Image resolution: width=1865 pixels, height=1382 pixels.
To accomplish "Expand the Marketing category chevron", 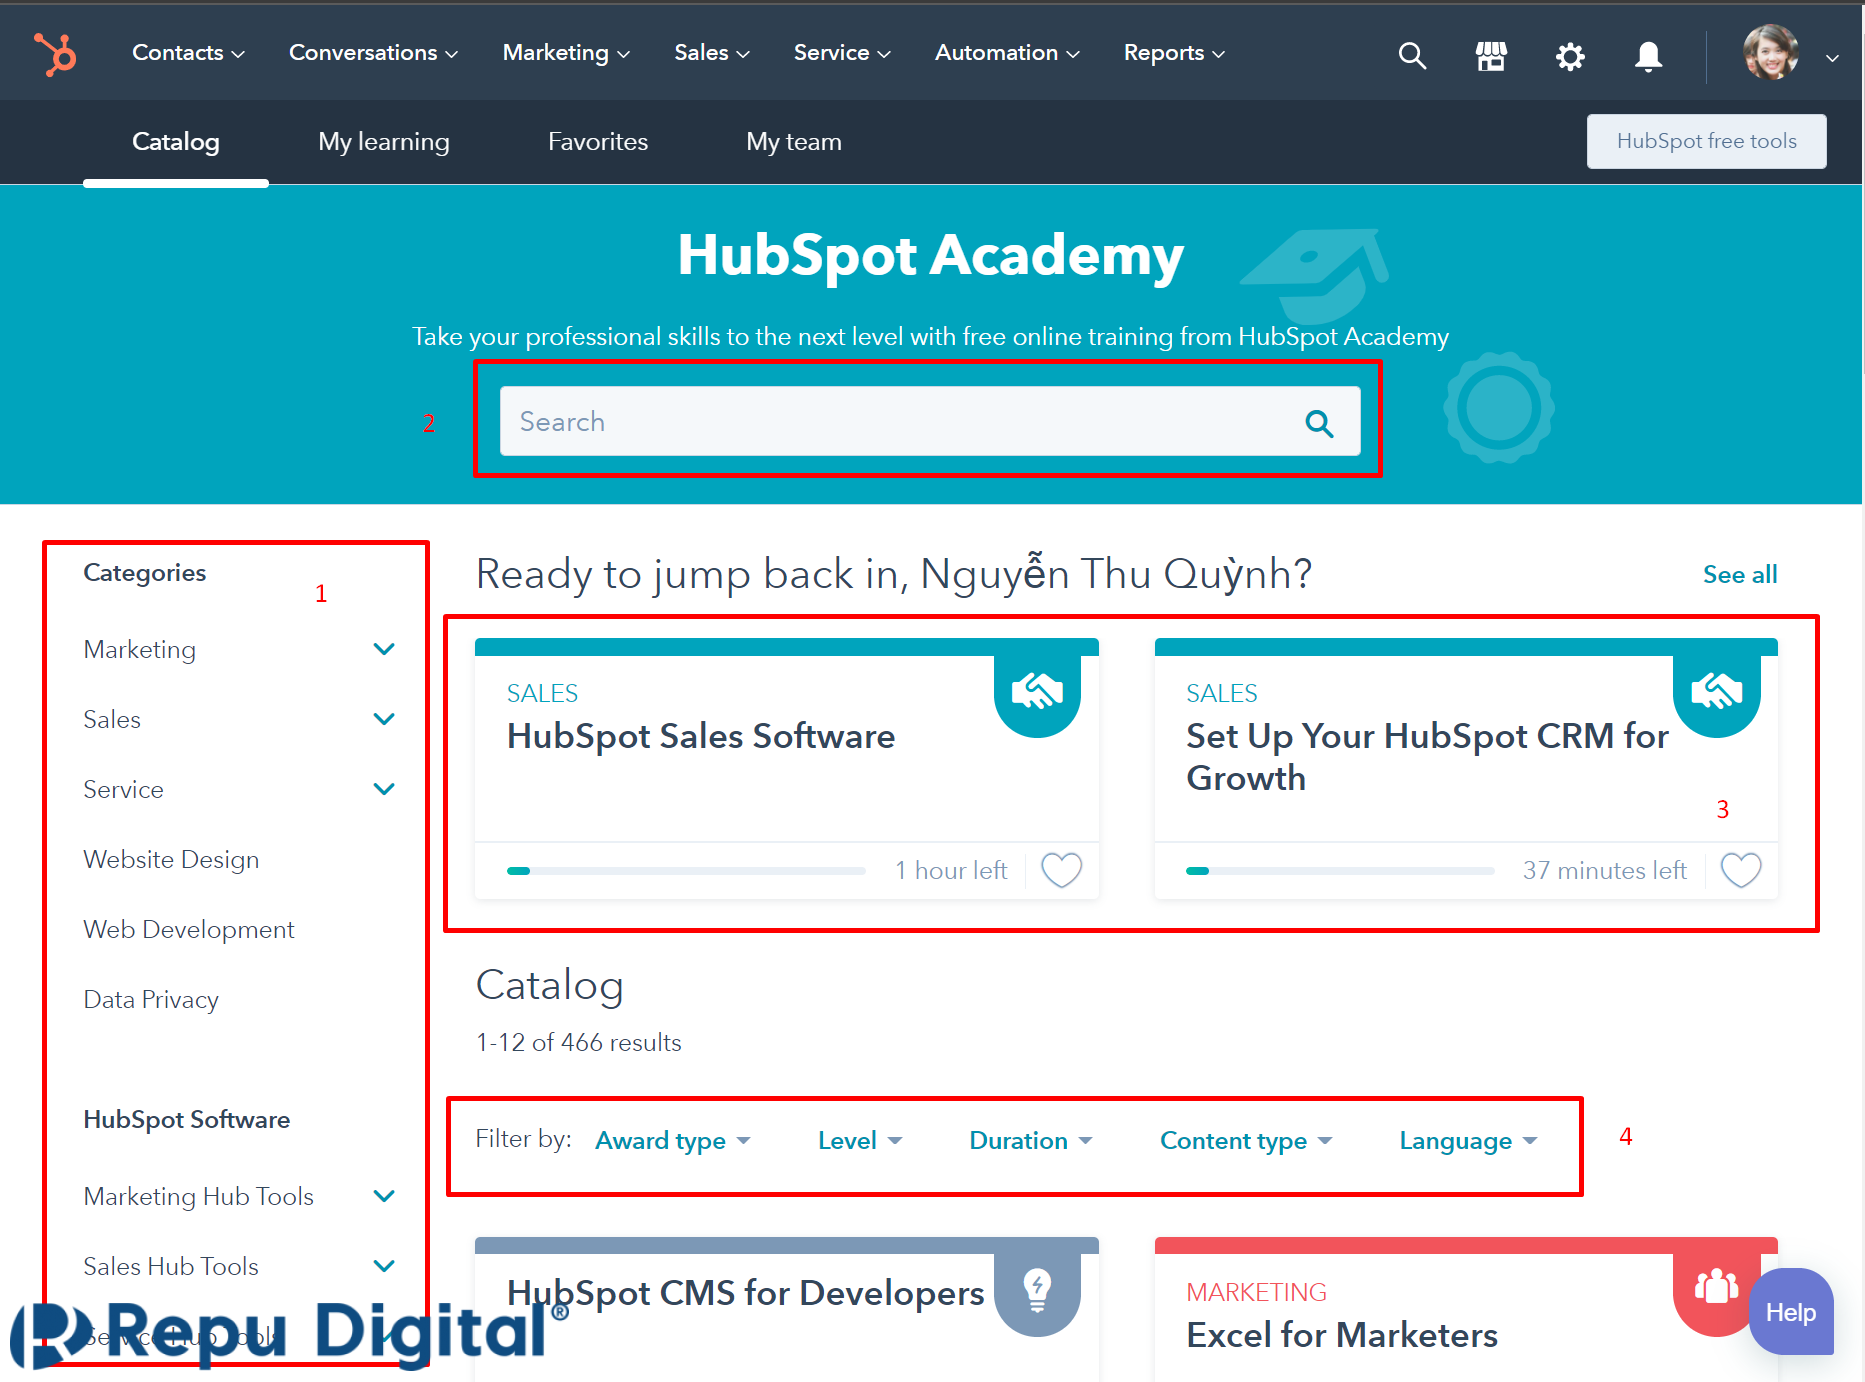I will pyautogui.click(x=384, y=649).
